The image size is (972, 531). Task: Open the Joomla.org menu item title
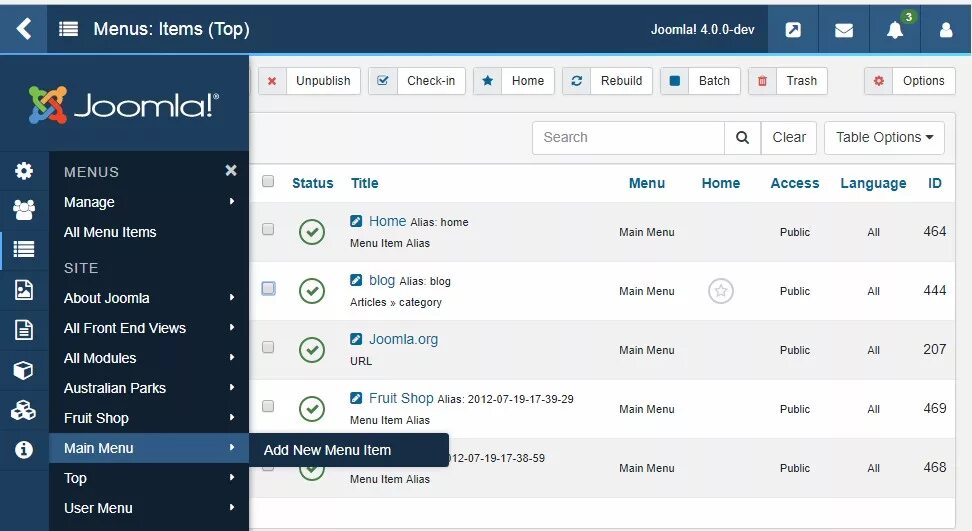pyautogui.click(x=404, y=339)
